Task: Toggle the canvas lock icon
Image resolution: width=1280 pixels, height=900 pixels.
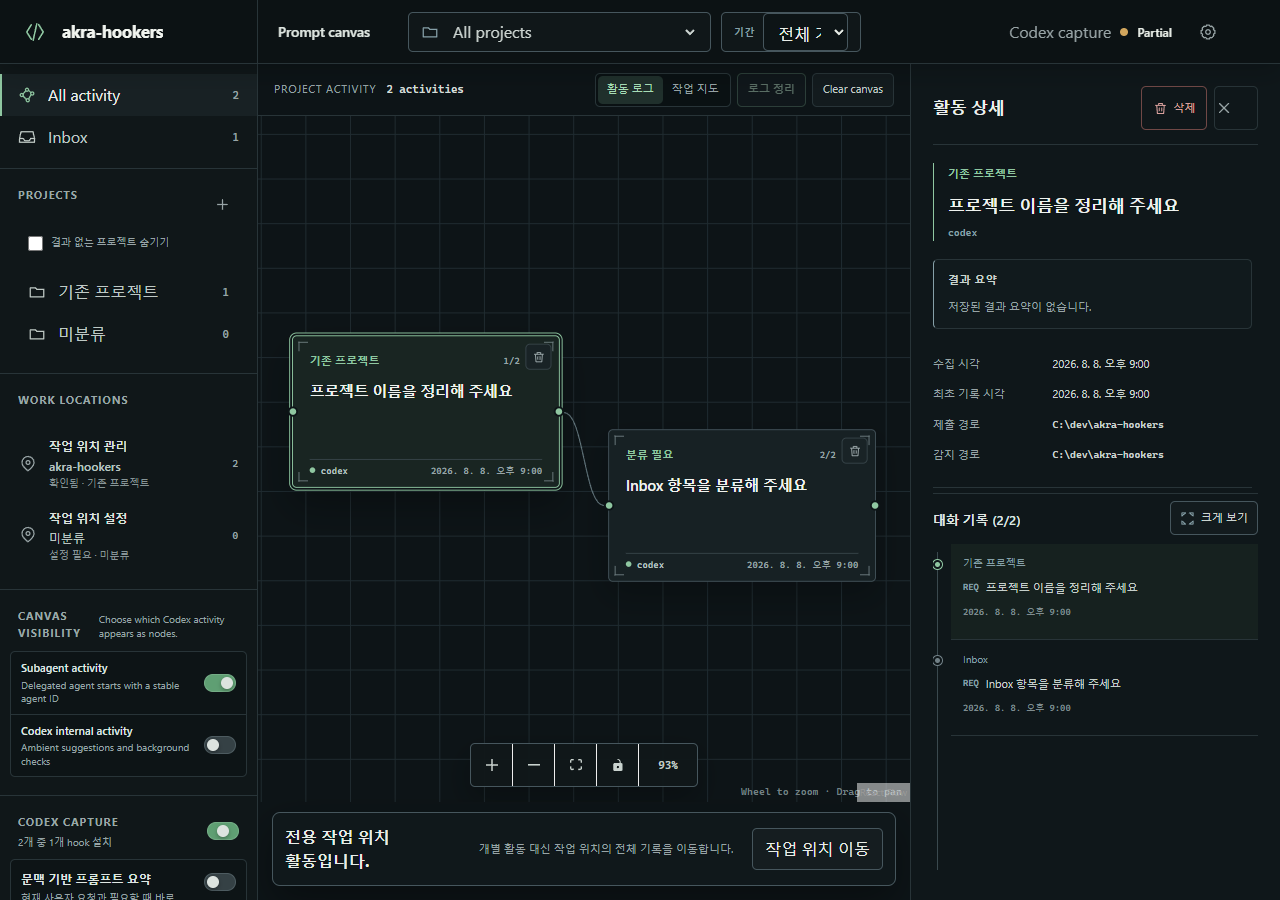Action: [618, 765]
